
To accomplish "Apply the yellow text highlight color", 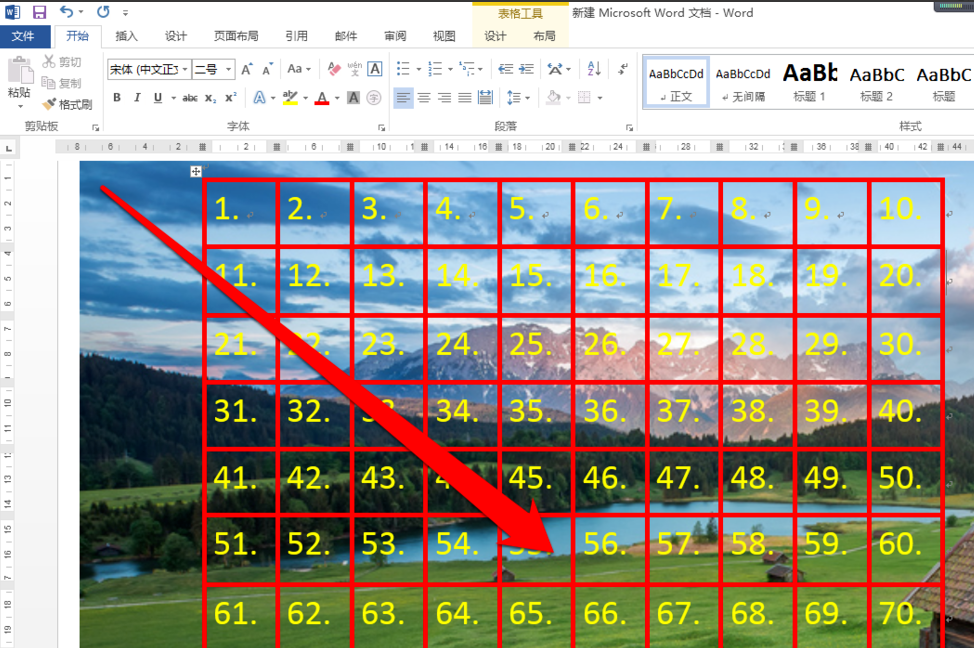I will [290, 98].
